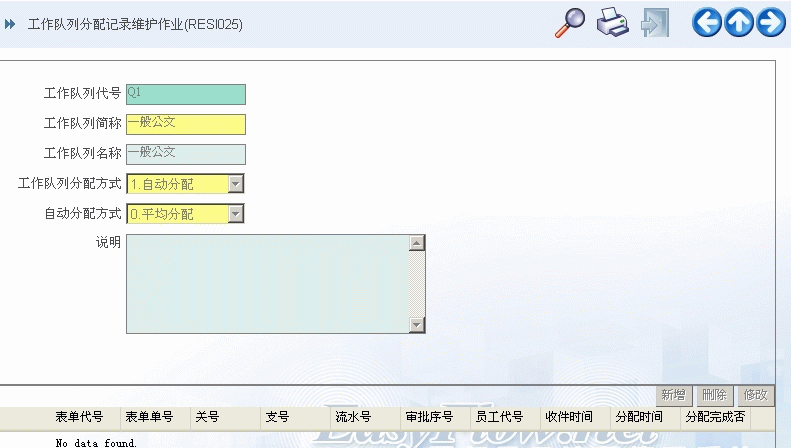Click inside the 说明 text area
The height and width of the screenshot is (448, 791).
267,284
